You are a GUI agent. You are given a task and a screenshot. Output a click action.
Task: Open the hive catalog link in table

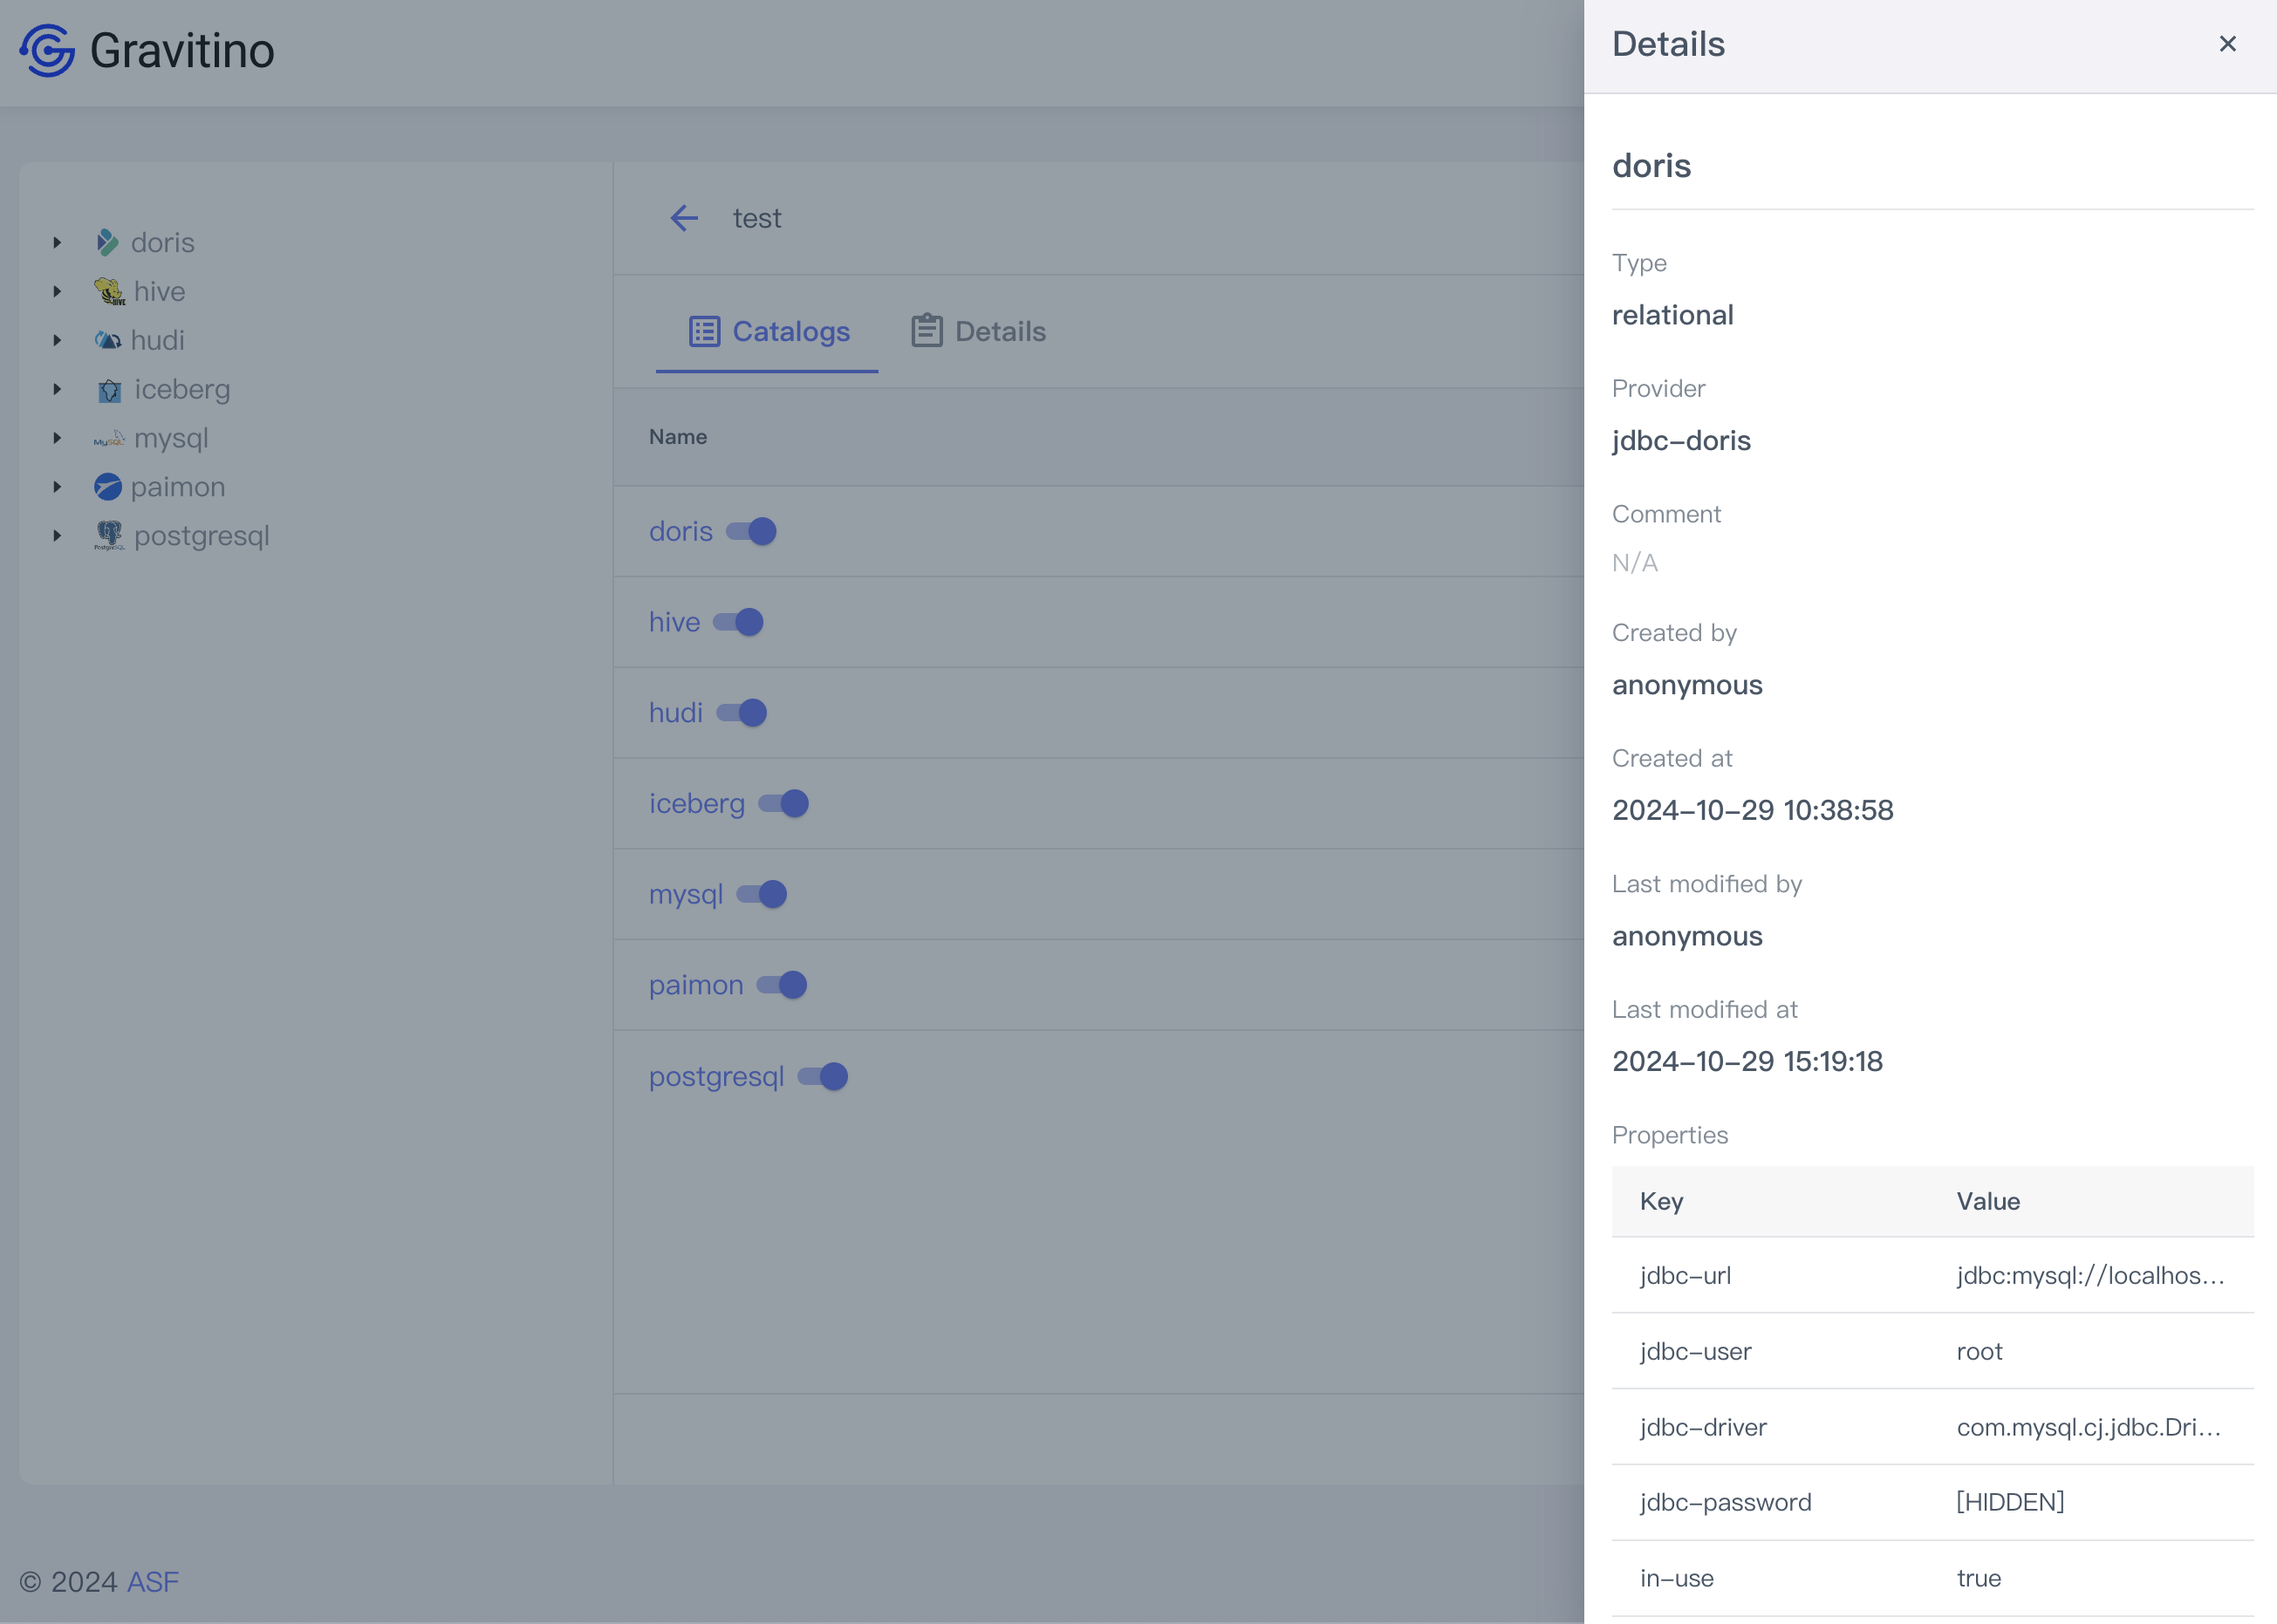tap(674, 622)
